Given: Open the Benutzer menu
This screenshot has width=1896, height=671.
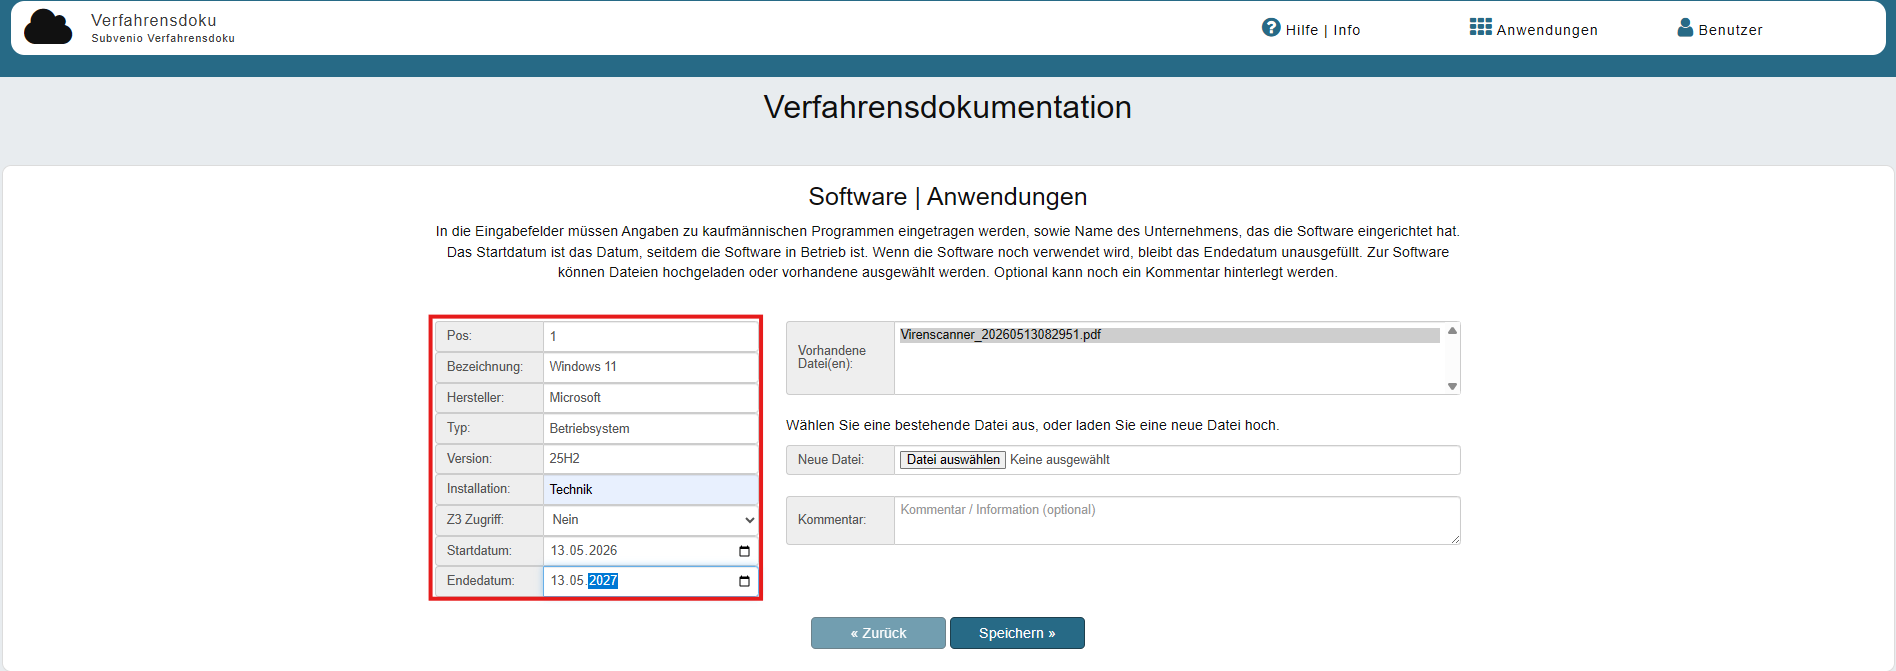Looking at the screenshot, I should 1720,29.
